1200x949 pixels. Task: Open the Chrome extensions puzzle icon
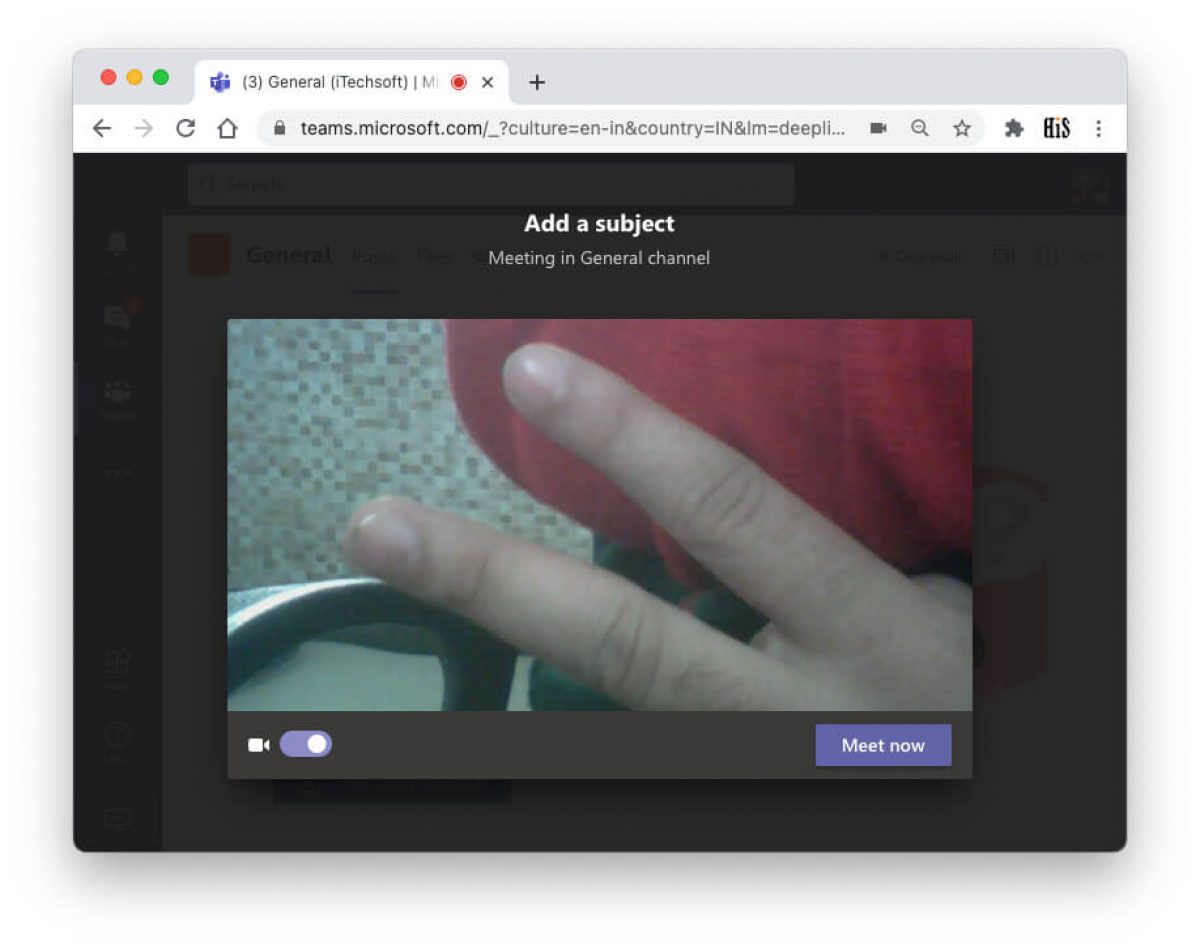point(1013,128)
